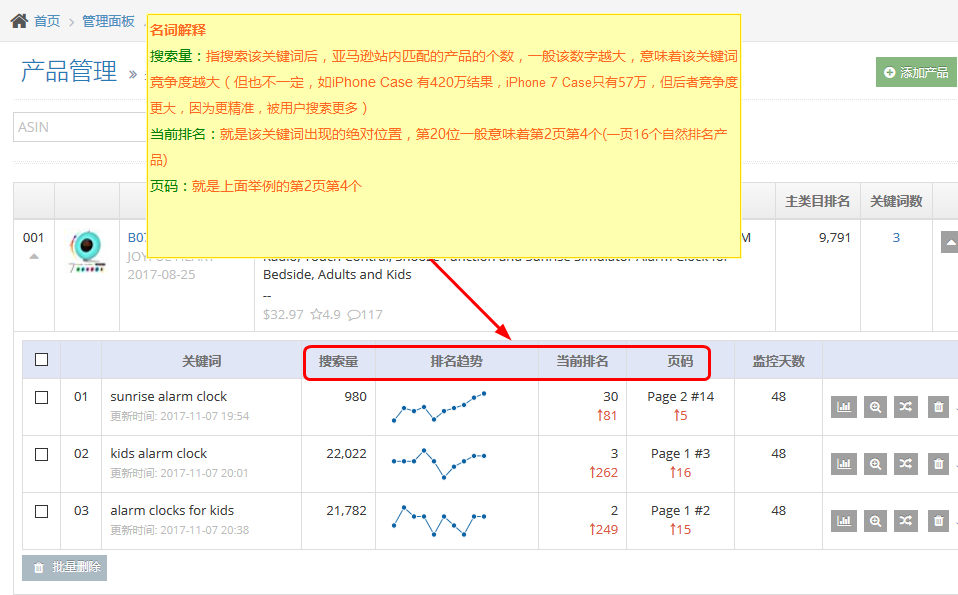
Task: Click trash icon in kids alarm clock row
Action: [x=938, y=464]
